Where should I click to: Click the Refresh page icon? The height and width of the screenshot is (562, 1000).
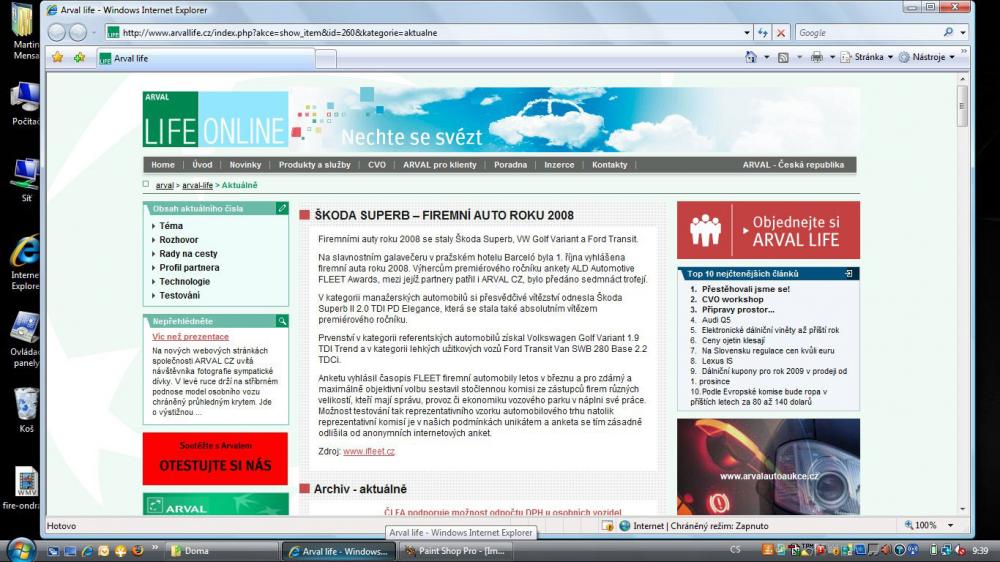click(763, 33)
